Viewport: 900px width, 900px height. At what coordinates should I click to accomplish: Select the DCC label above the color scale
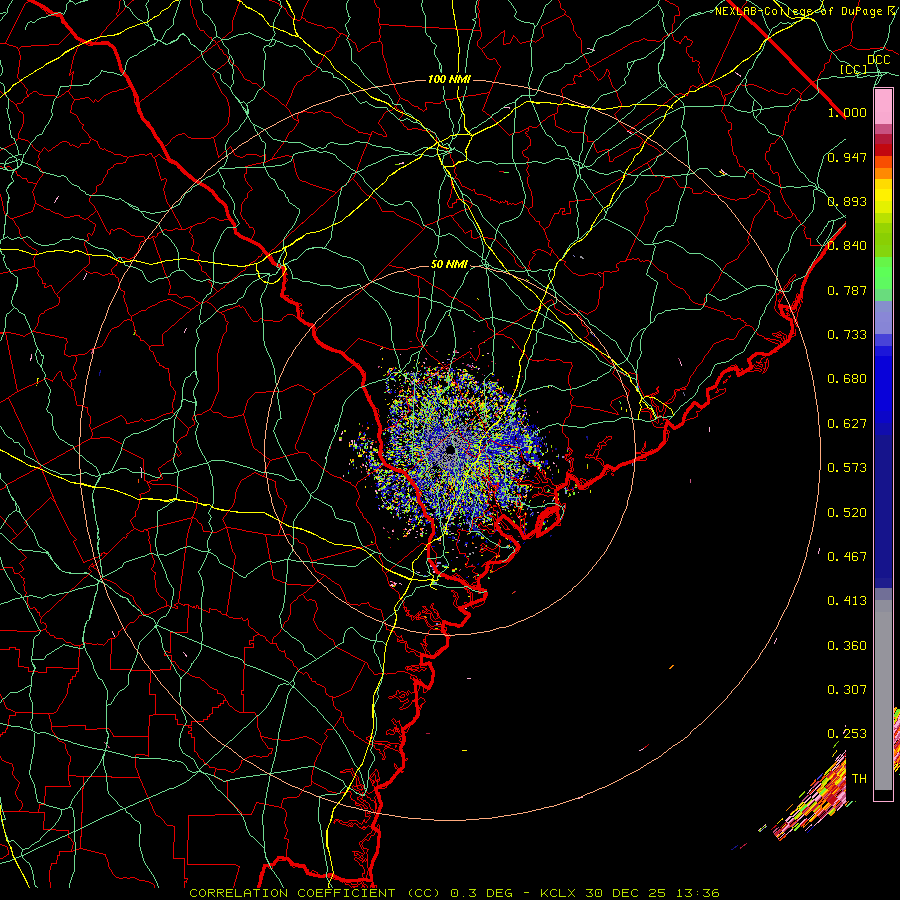point(879,60)
